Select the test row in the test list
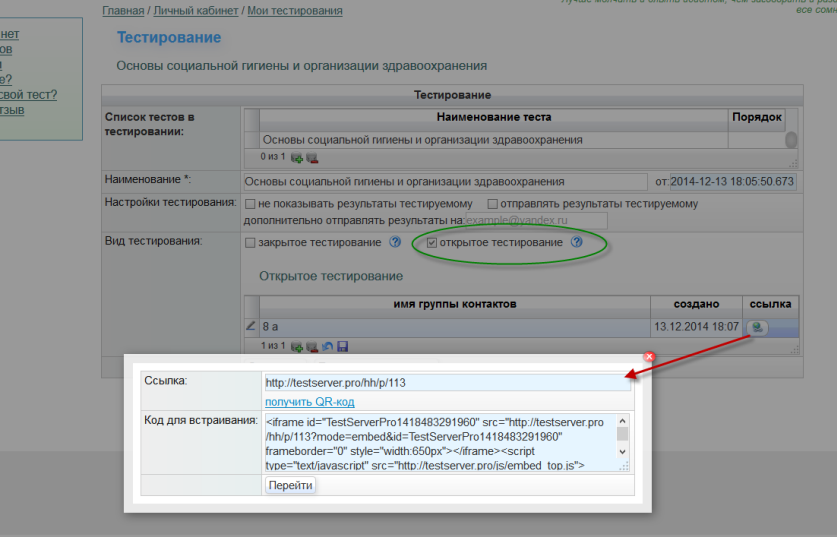The width and height of the screenshot is (837, 537). (494, 140)
